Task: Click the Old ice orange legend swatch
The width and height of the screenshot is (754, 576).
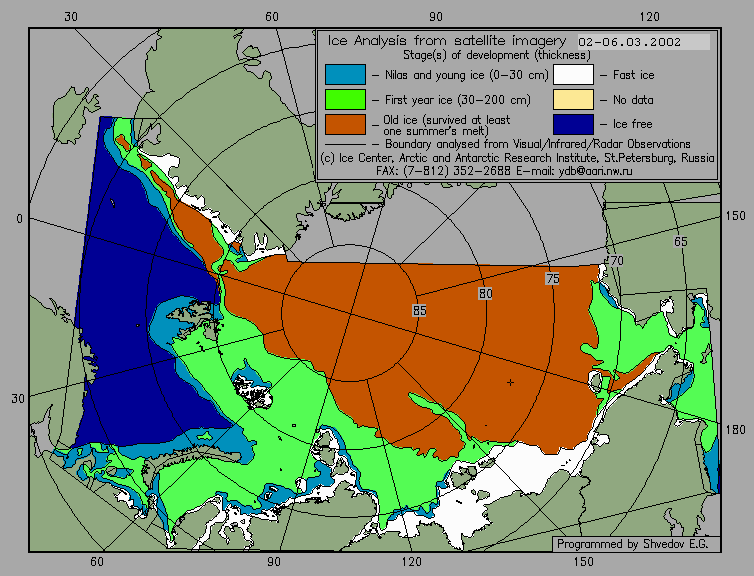Action: 345,124
